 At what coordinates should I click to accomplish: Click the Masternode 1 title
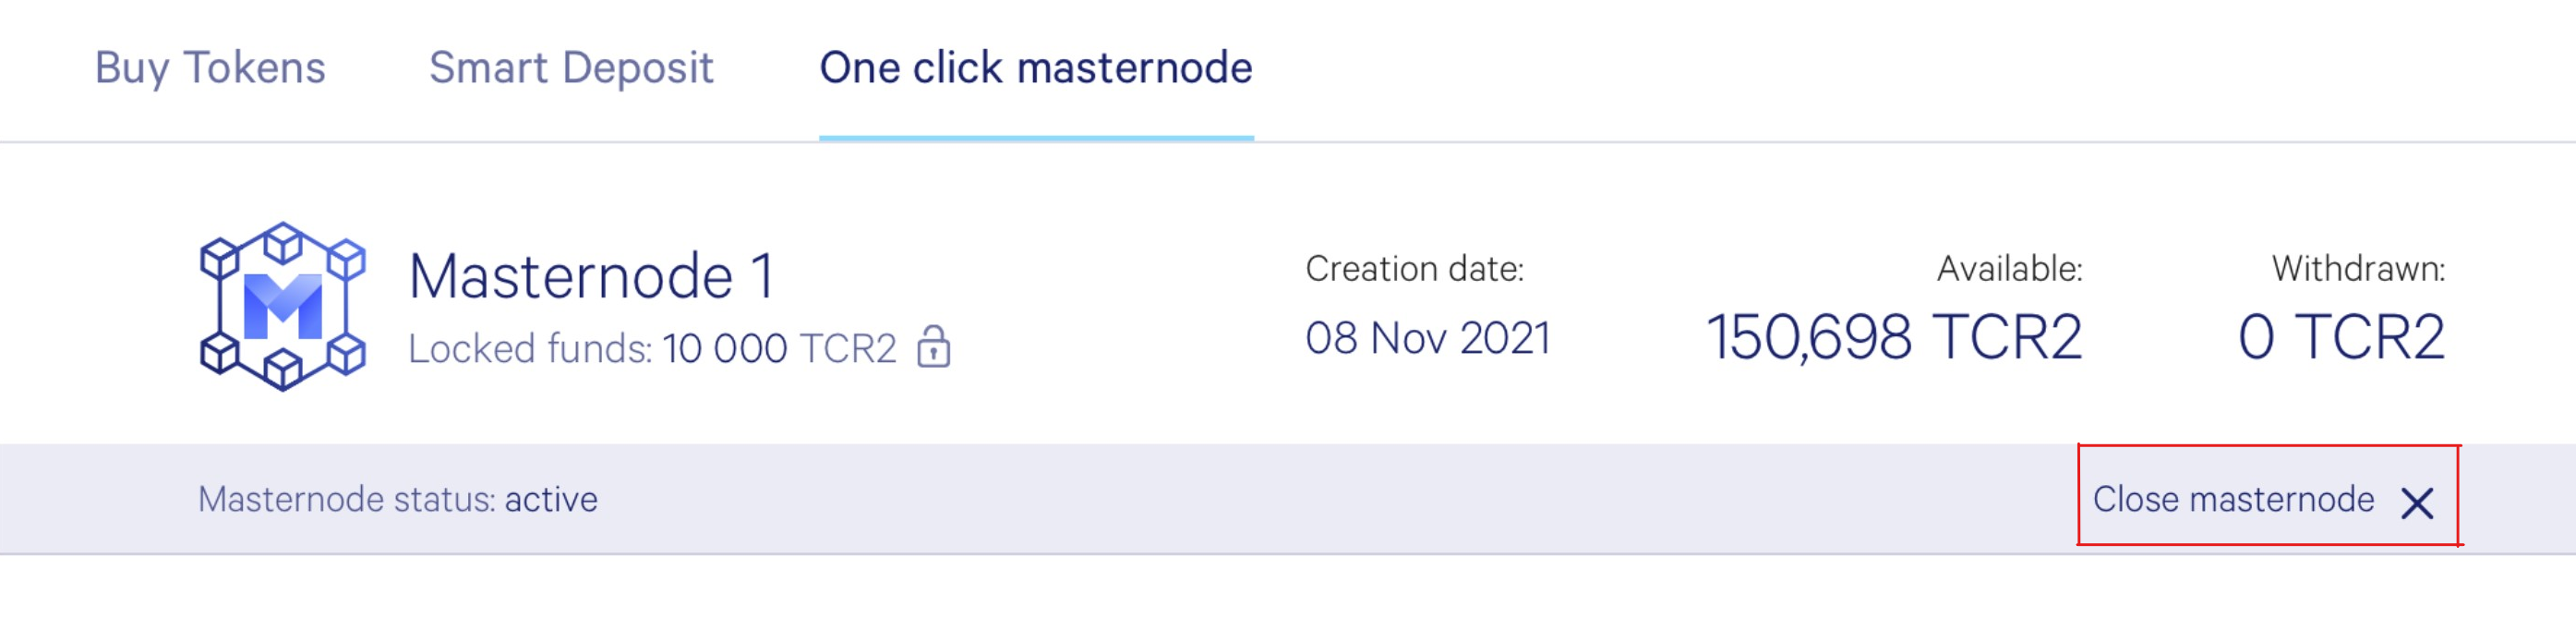pos(592,276)
